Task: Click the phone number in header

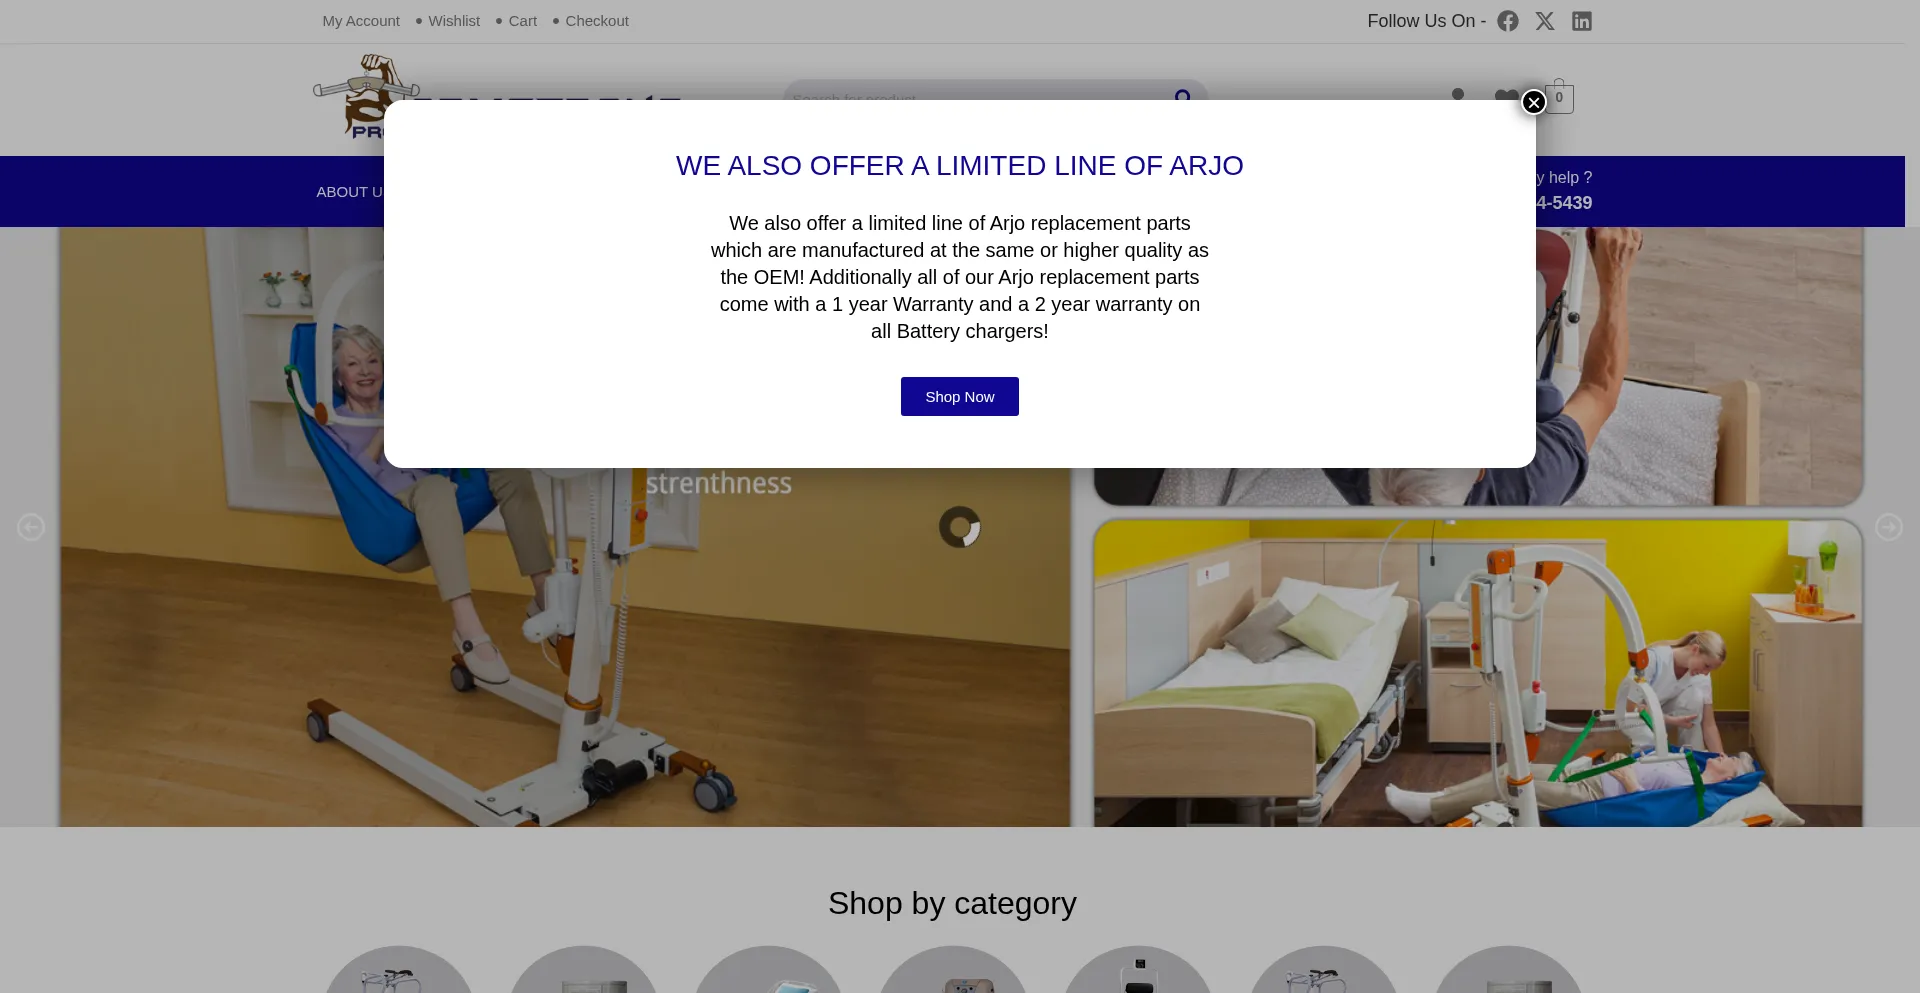Action: click(1564, 203)
